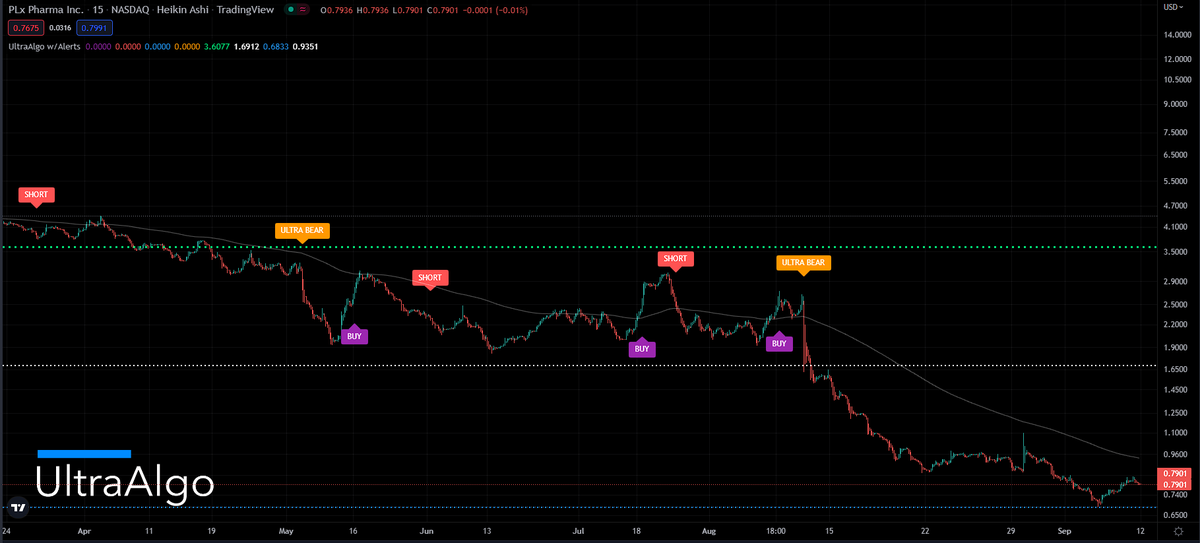Click the ULTRA BEAR label before the August 15 drop
Screen dimensions: 1200x543
pos(803,265)
